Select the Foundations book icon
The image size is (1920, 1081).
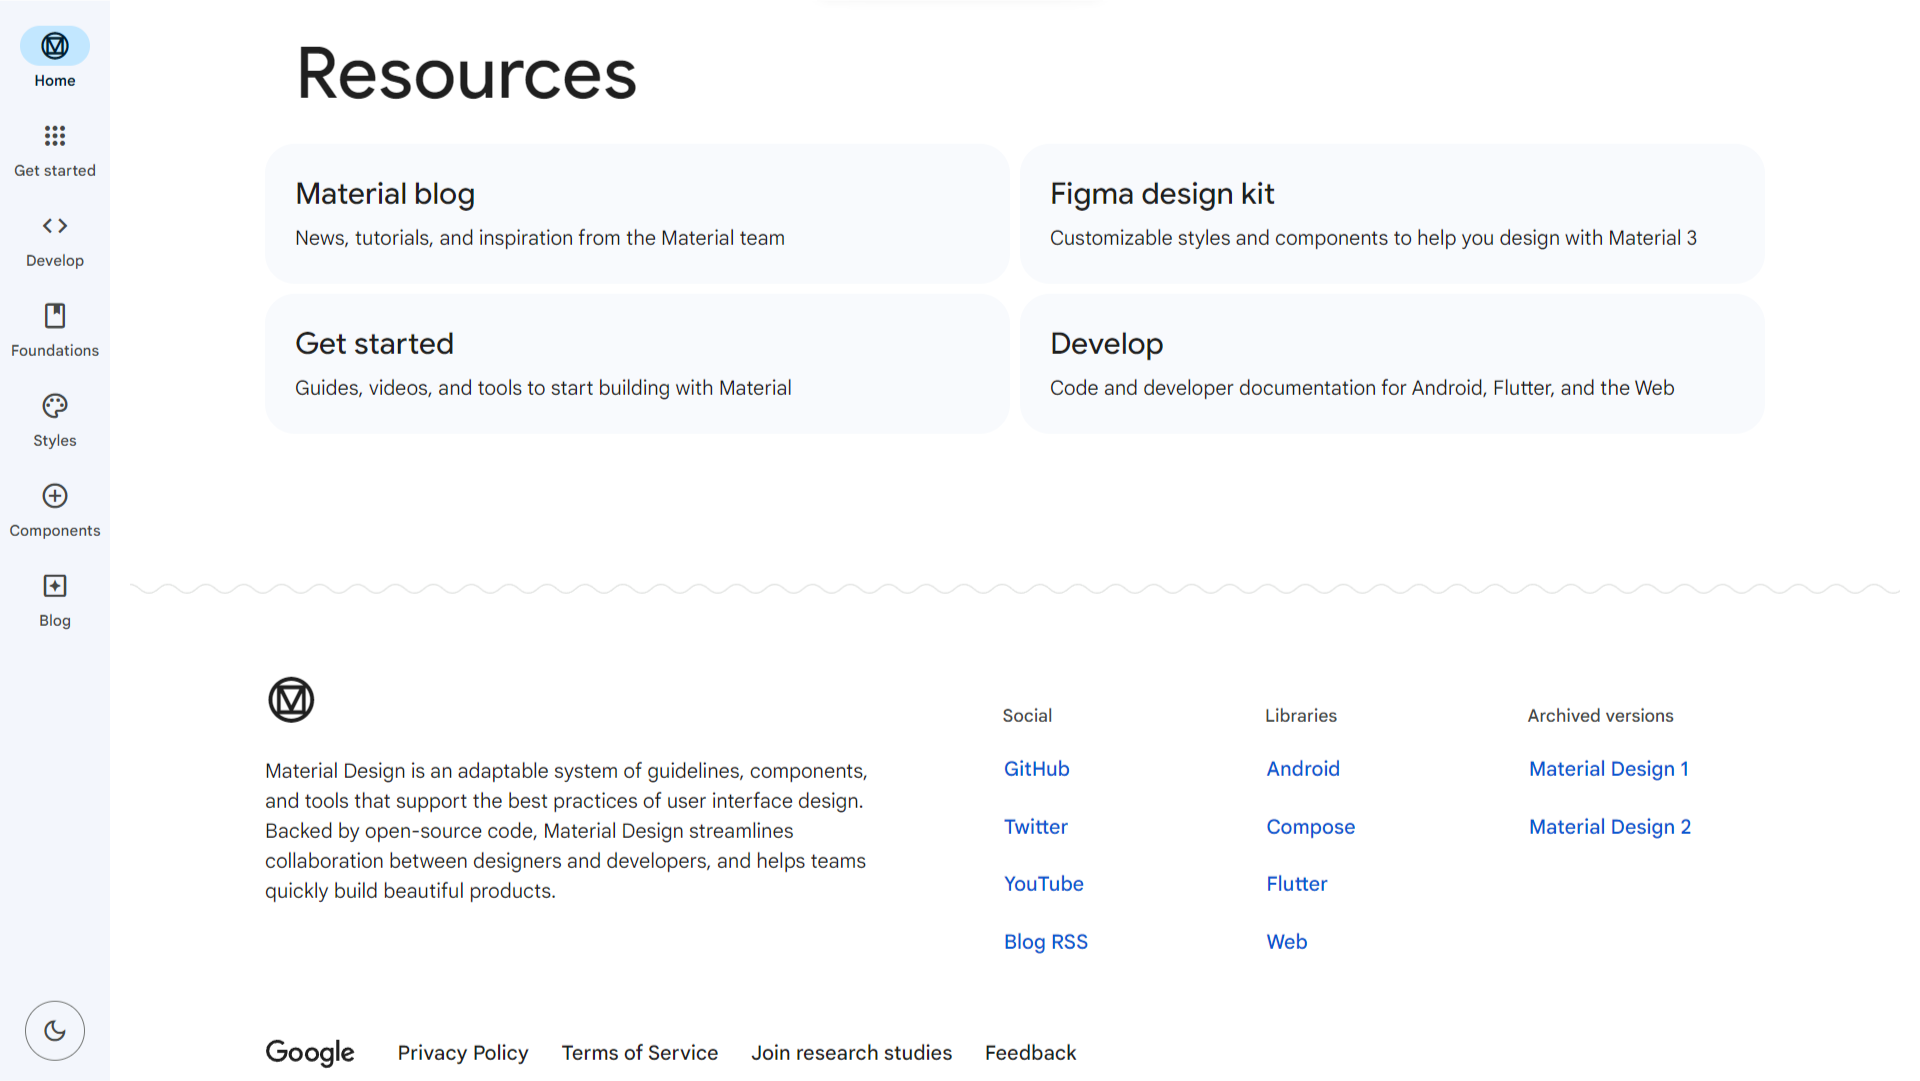point(55,316)
